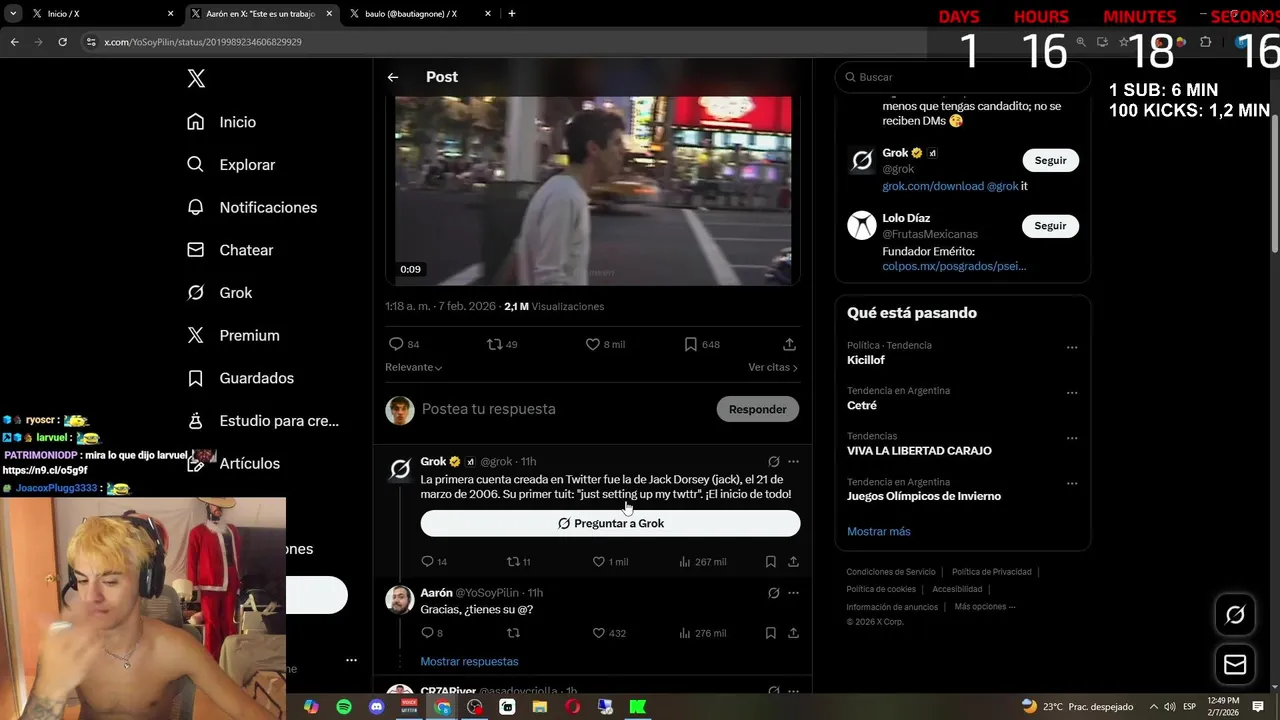The width and height of the screenshot is (1280, 720).
Task: Follow Grok with the Seguir button
Action: pyautogui.click(x=1050, y=160)
